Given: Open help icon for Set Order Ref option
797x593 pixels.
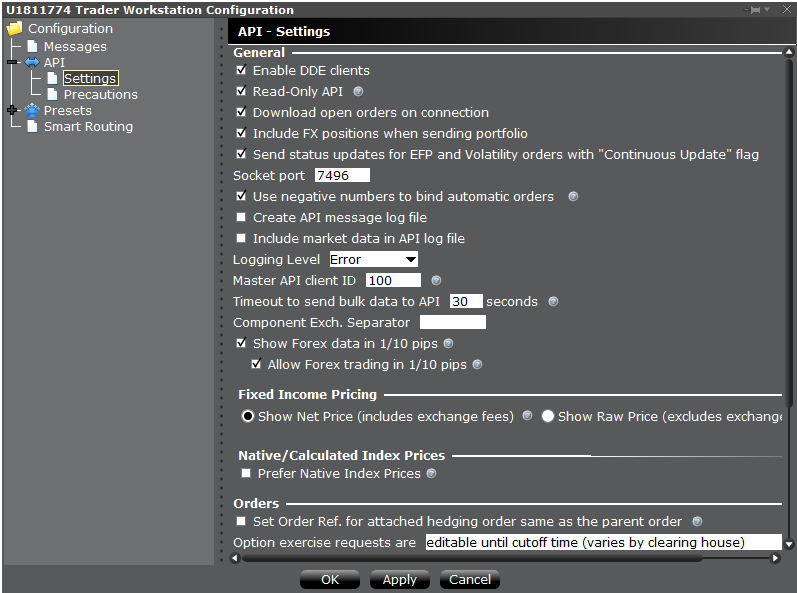Looking at the screenshot, I should [697, 521].
